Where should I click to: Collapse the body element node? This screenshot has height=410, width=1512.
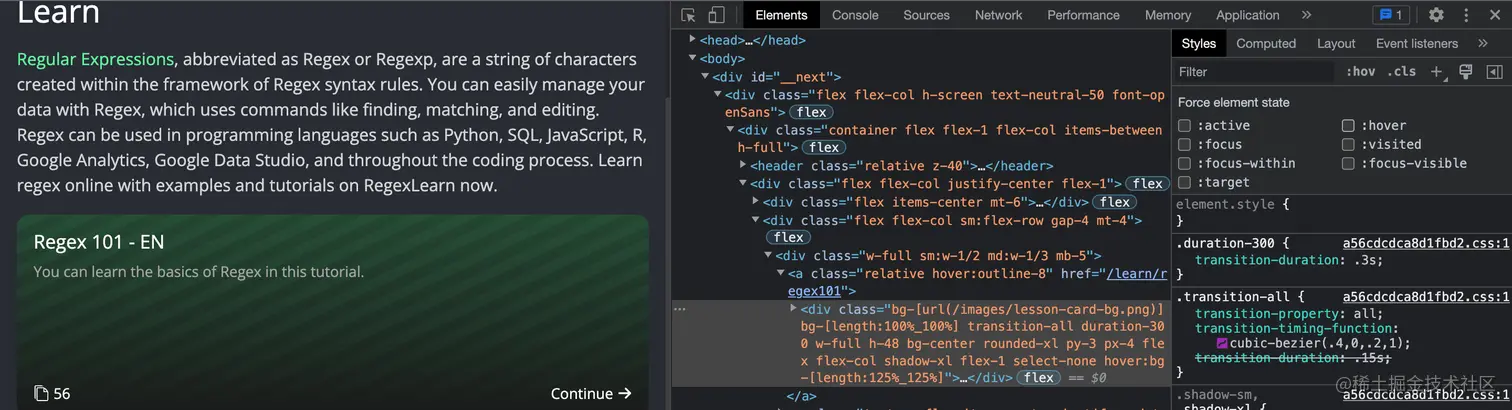coord(693,59)
